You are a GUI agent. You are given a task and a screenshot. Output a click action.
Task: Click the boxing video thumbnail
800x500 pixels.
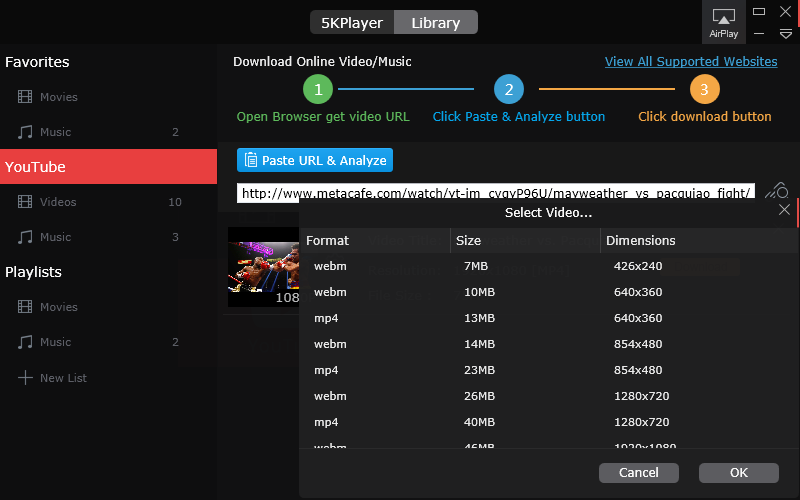tap(263, 267)
